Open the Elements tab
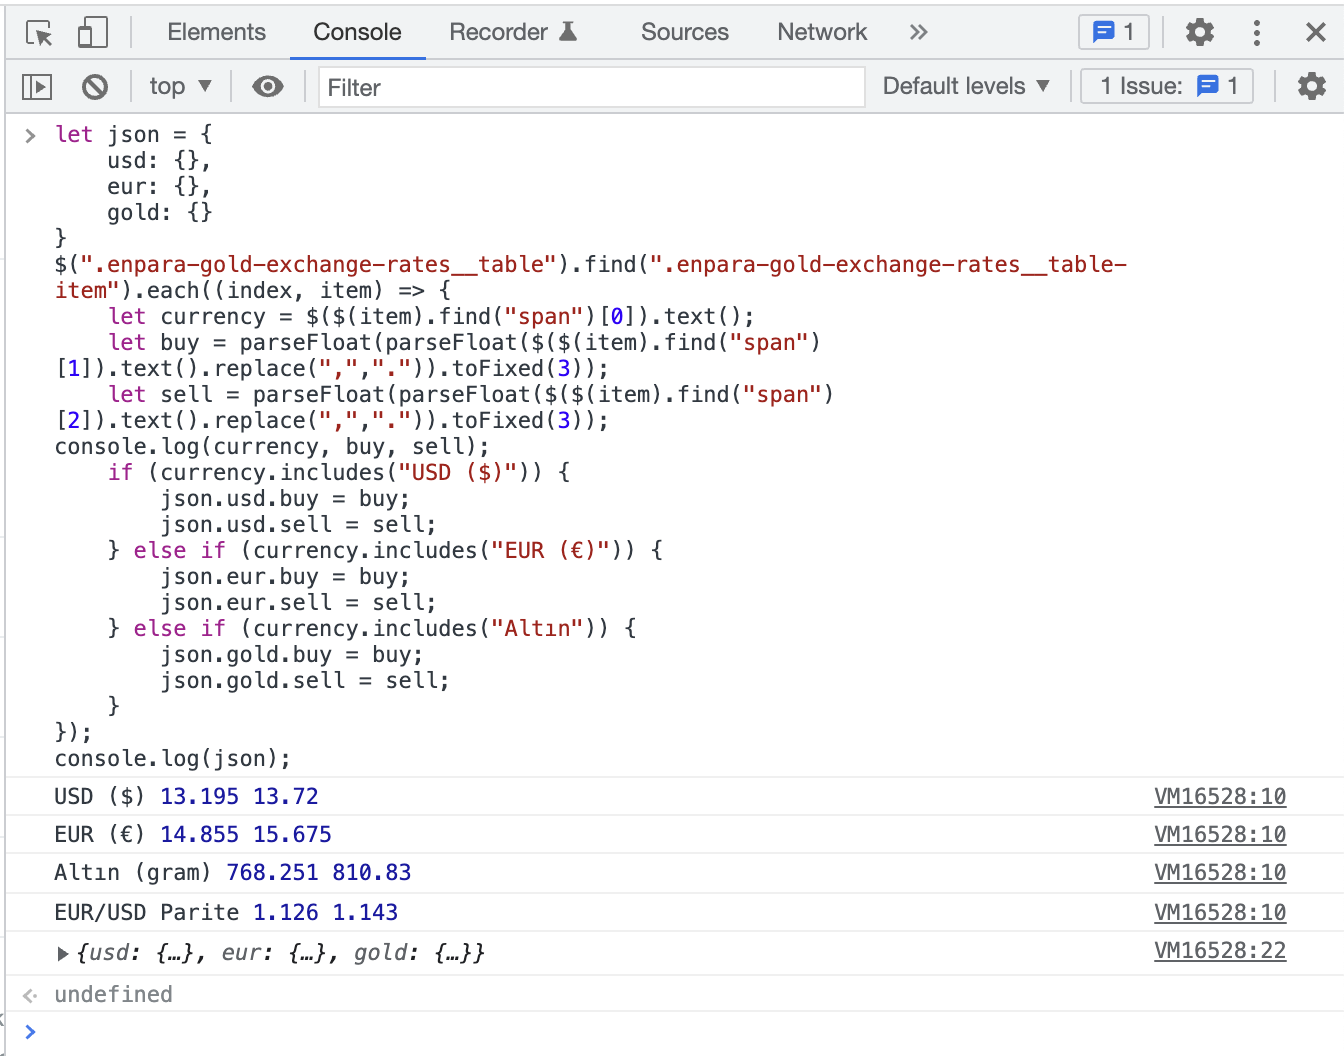1344x1056 pixels. [216, 32]
